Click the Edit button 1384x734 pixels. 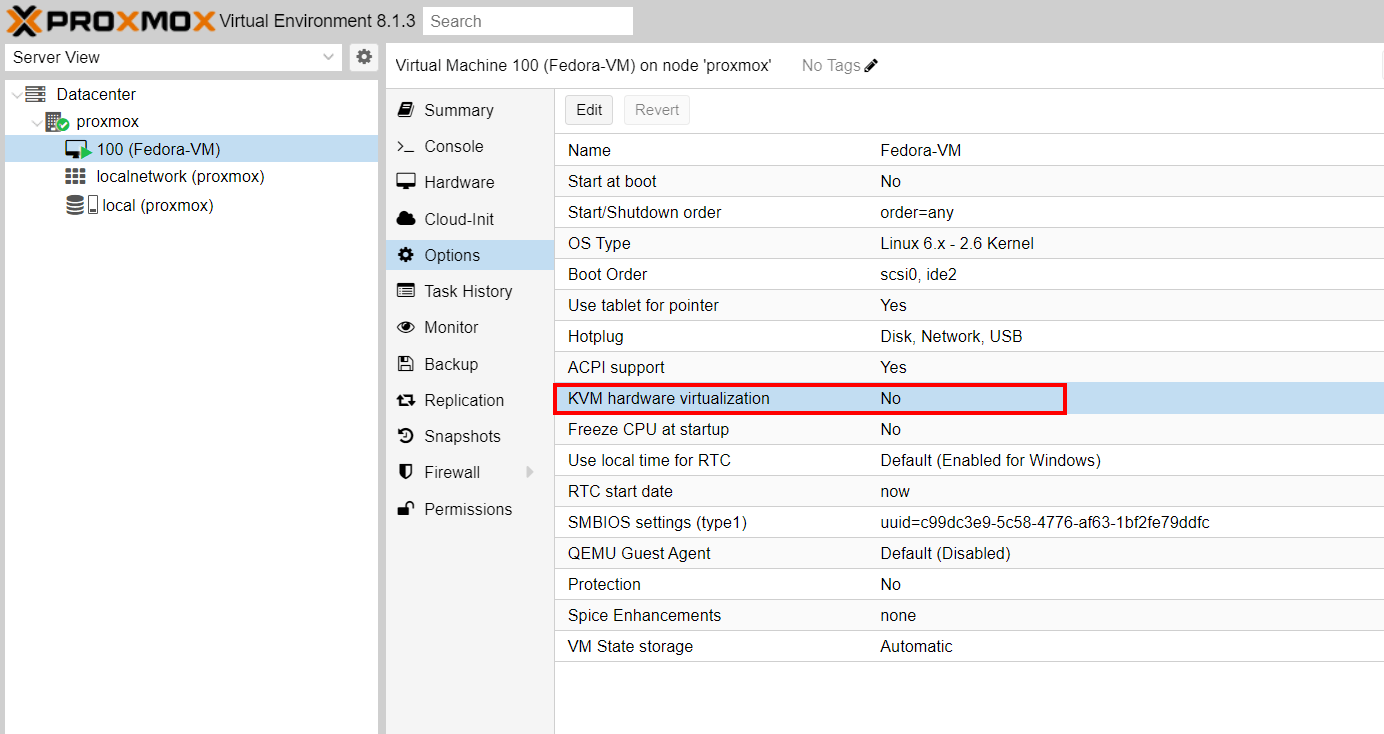coord(589,110)
